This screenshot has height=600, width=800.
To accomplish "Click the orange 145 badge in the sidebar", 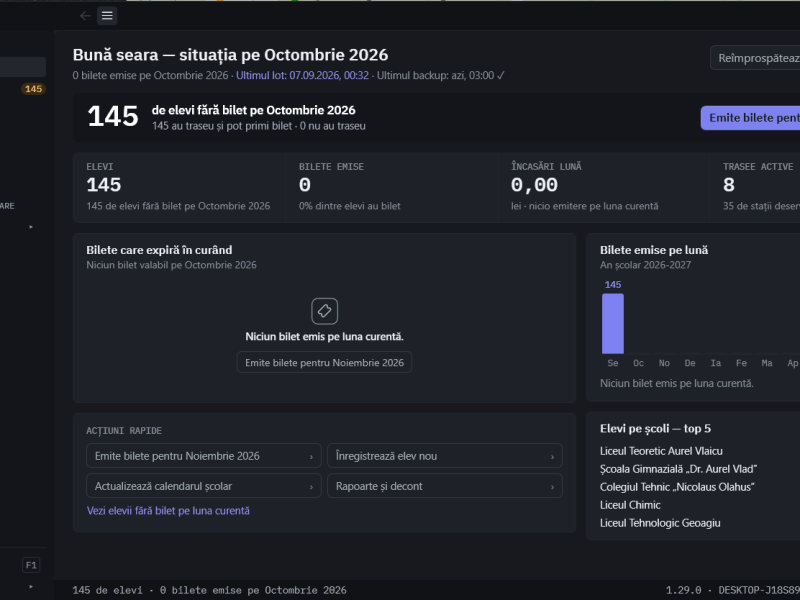I will pyautogui.click(x=33, y=89).
